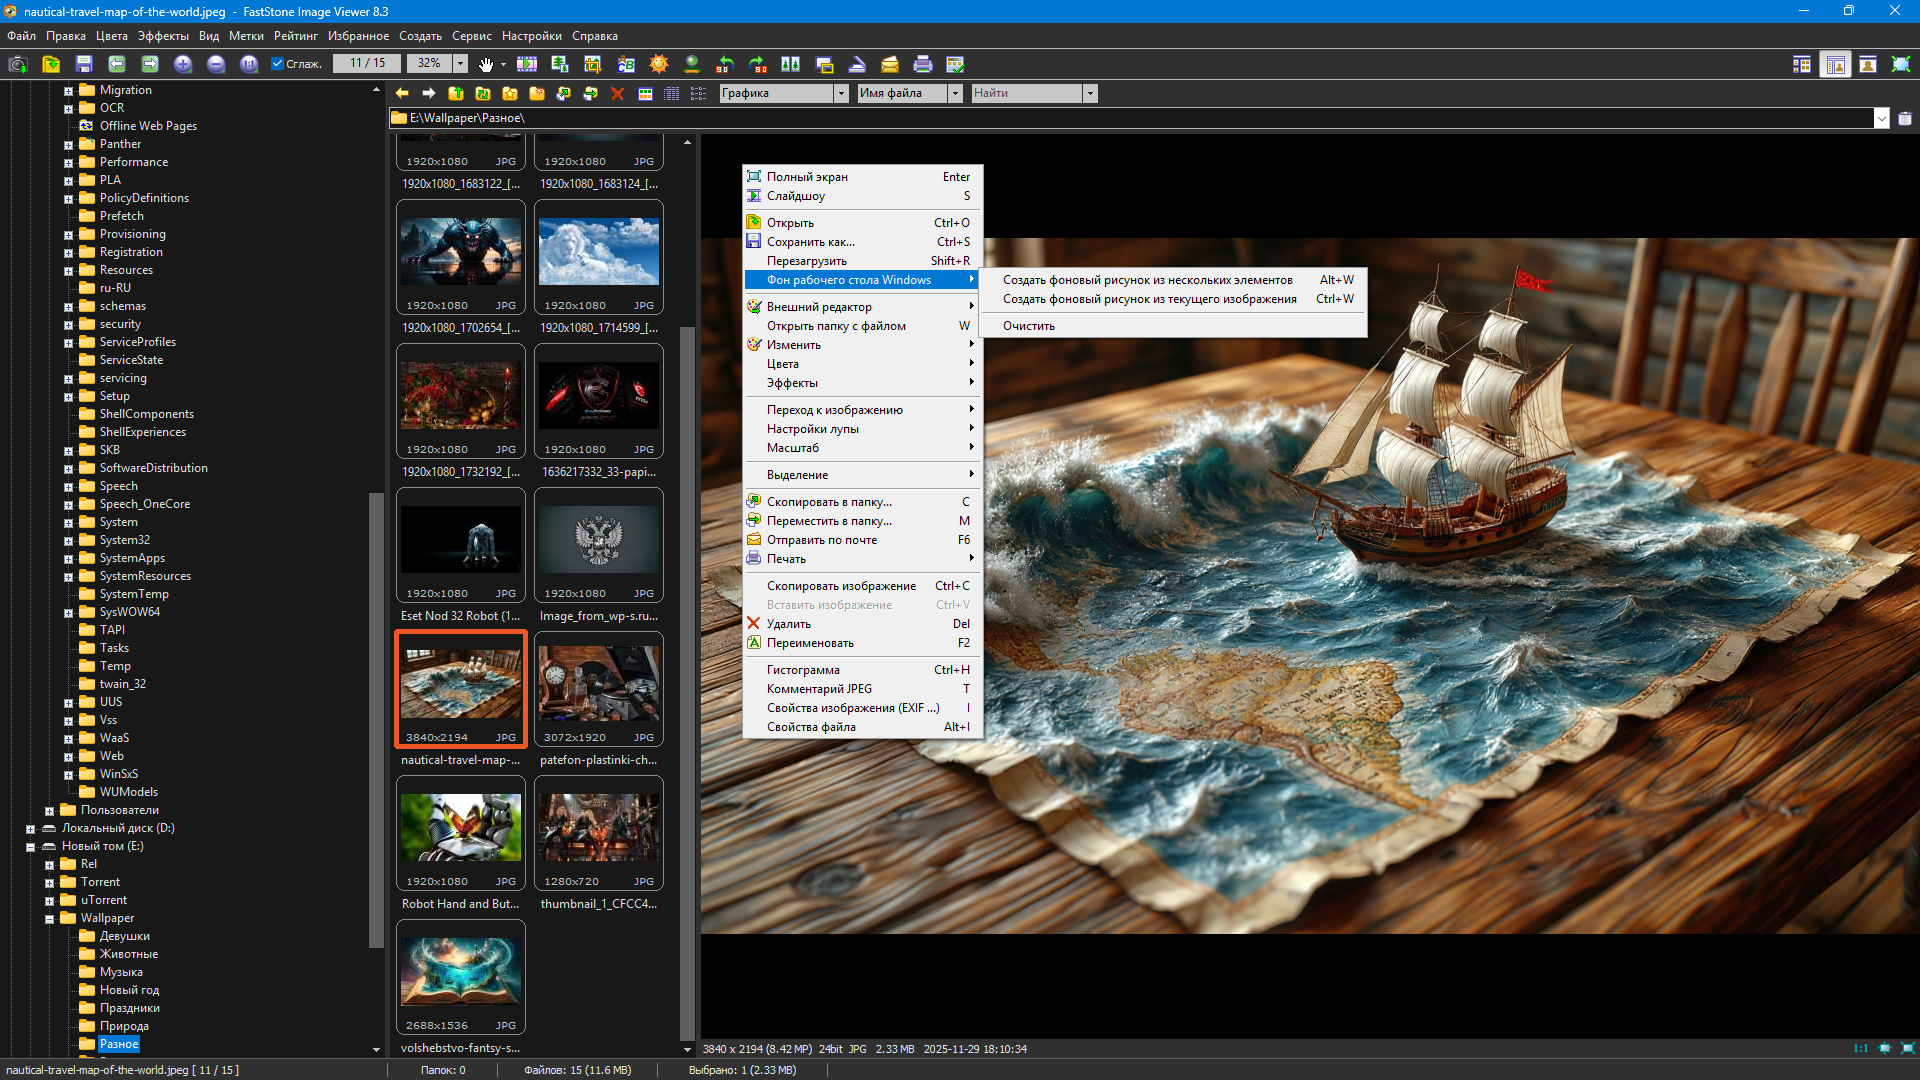Image resolution: width=1920 pixels, height=1080 pixels.
Task: Click the print icon in toolbar
Action: pos(922,64)
